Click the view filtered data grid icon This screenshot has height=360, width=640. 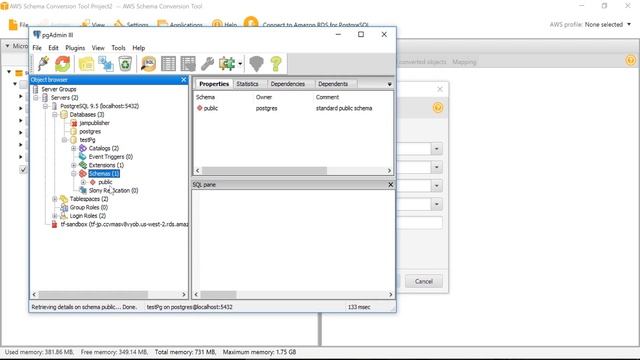coord(188,64)
